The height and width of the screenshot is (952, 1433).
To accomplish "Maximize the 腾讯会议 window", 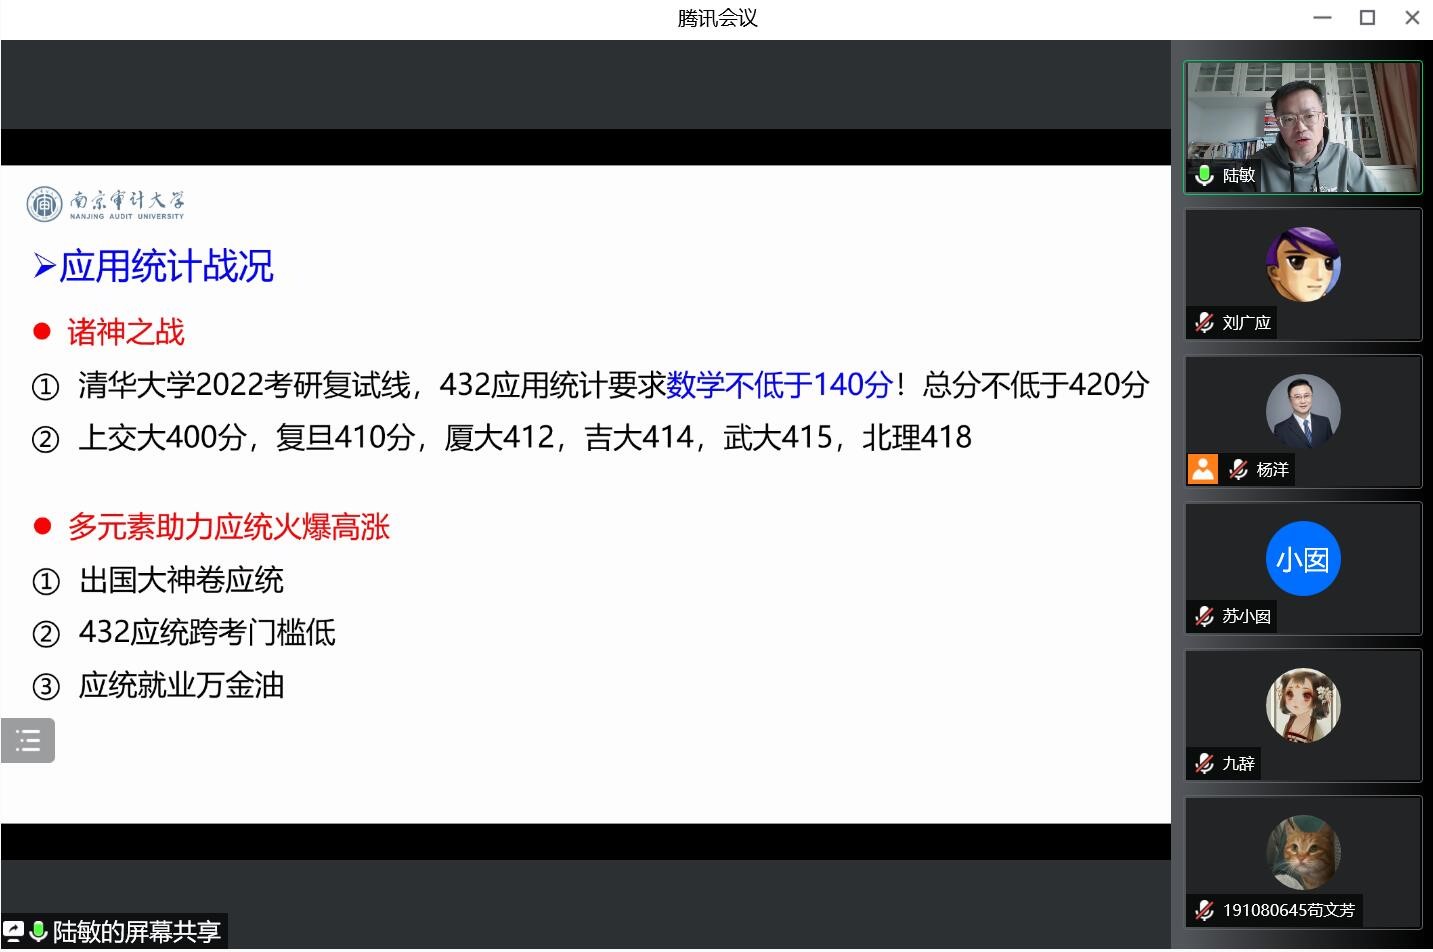I will click(1367, 18).
